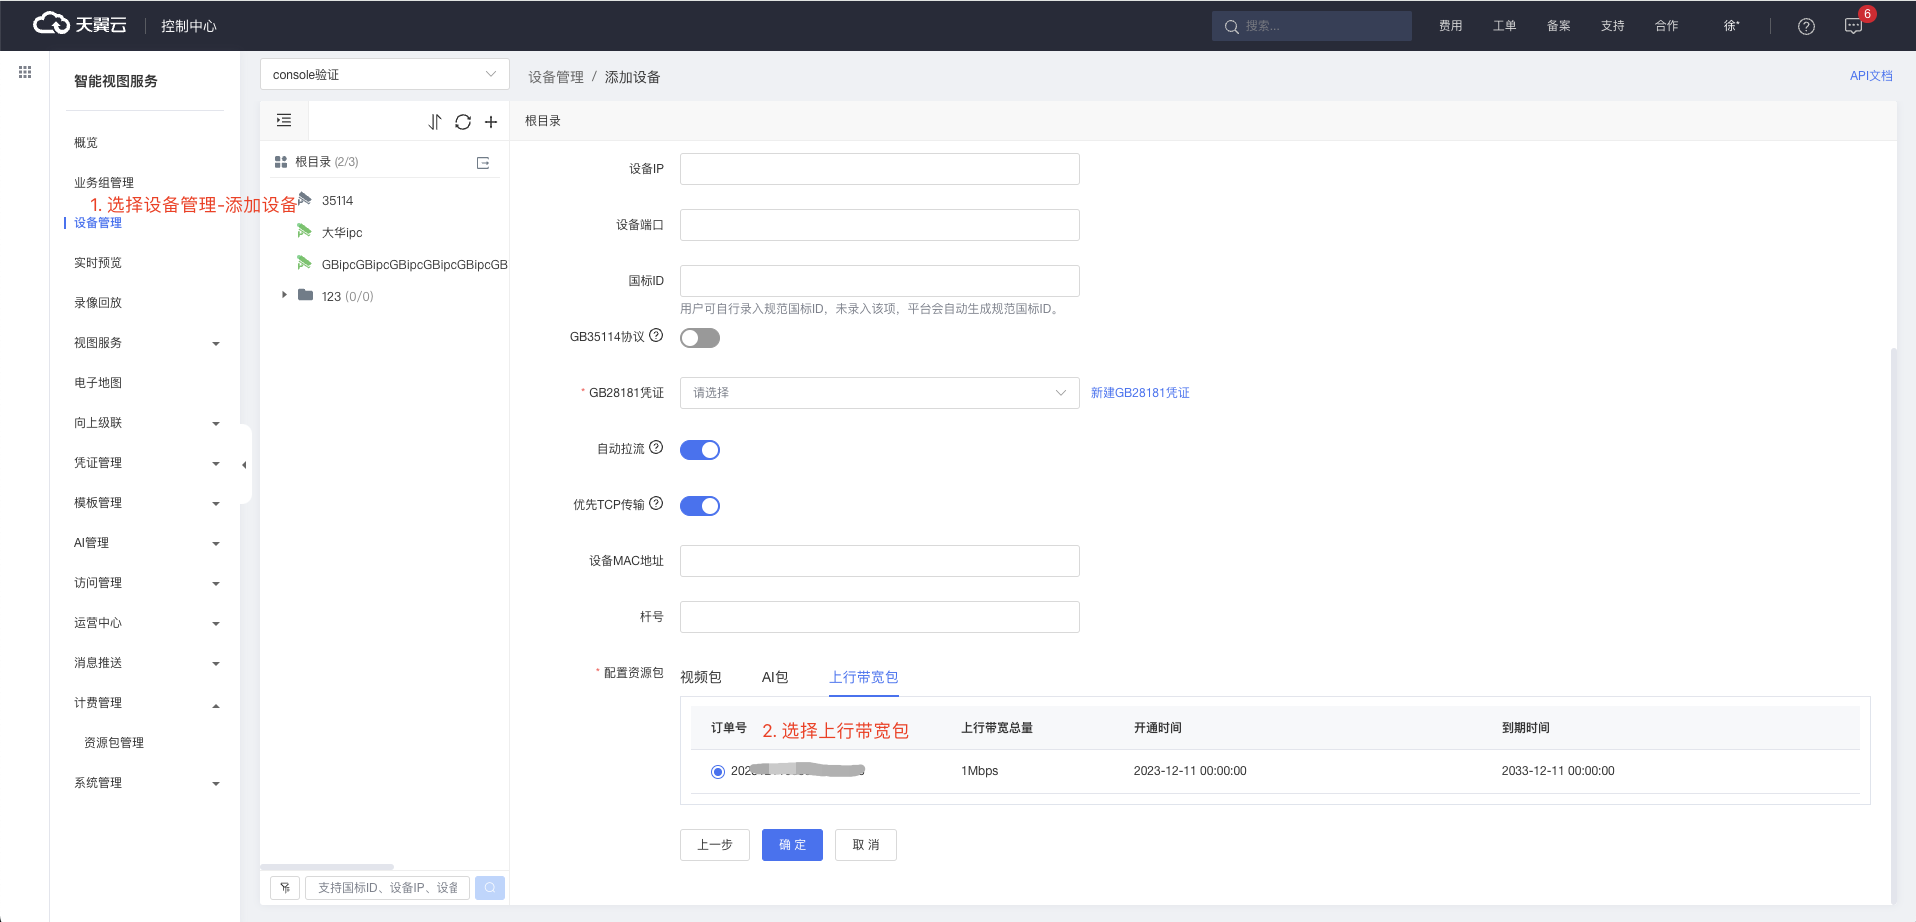The height and width of the screenshot is (922, 1916).
Task: Click the 确定 button
Action: point(792,845)
